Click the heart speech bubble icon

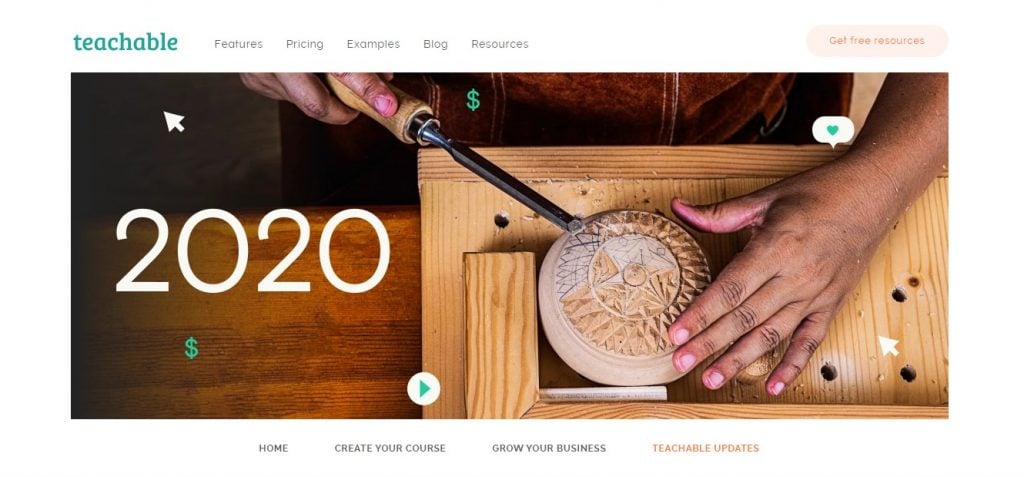tap(833, 131)
